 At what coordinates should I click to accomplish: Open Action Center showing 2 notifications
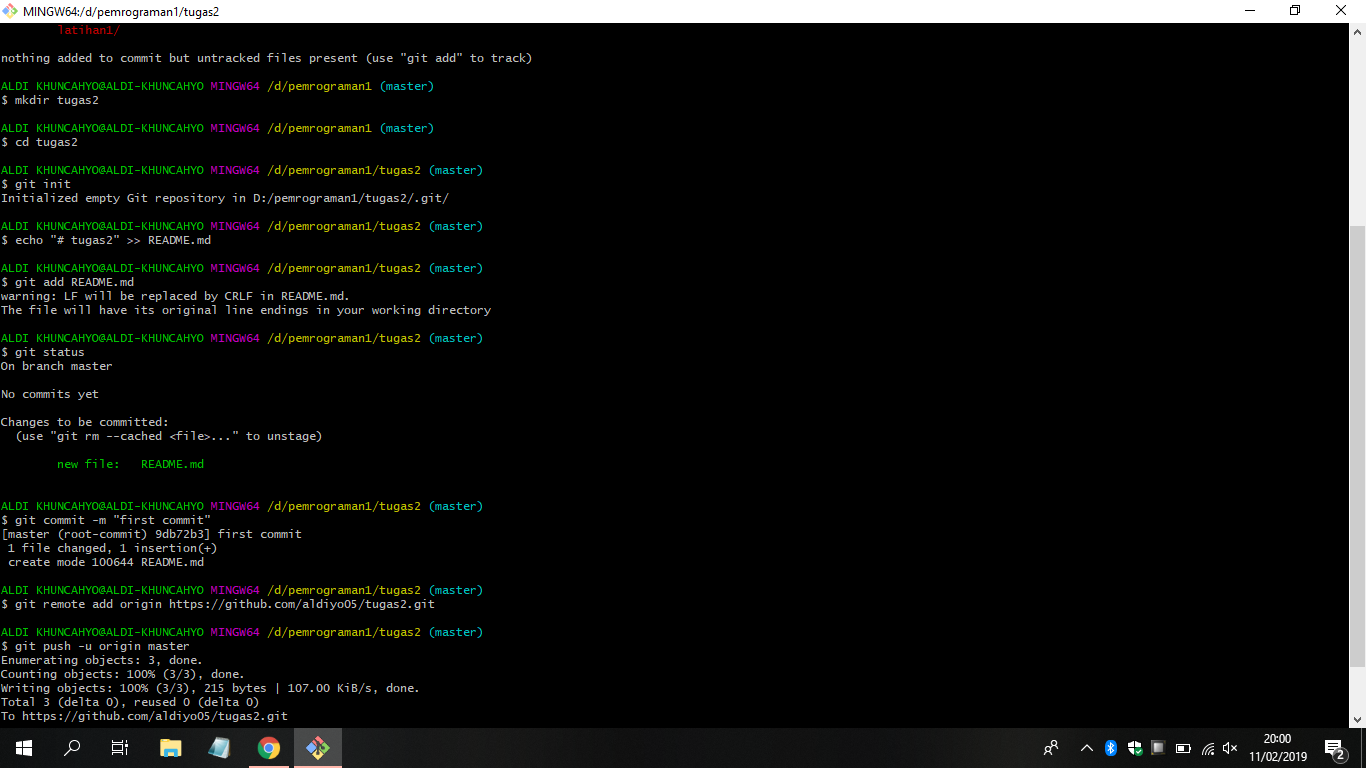click(1334, 747)
